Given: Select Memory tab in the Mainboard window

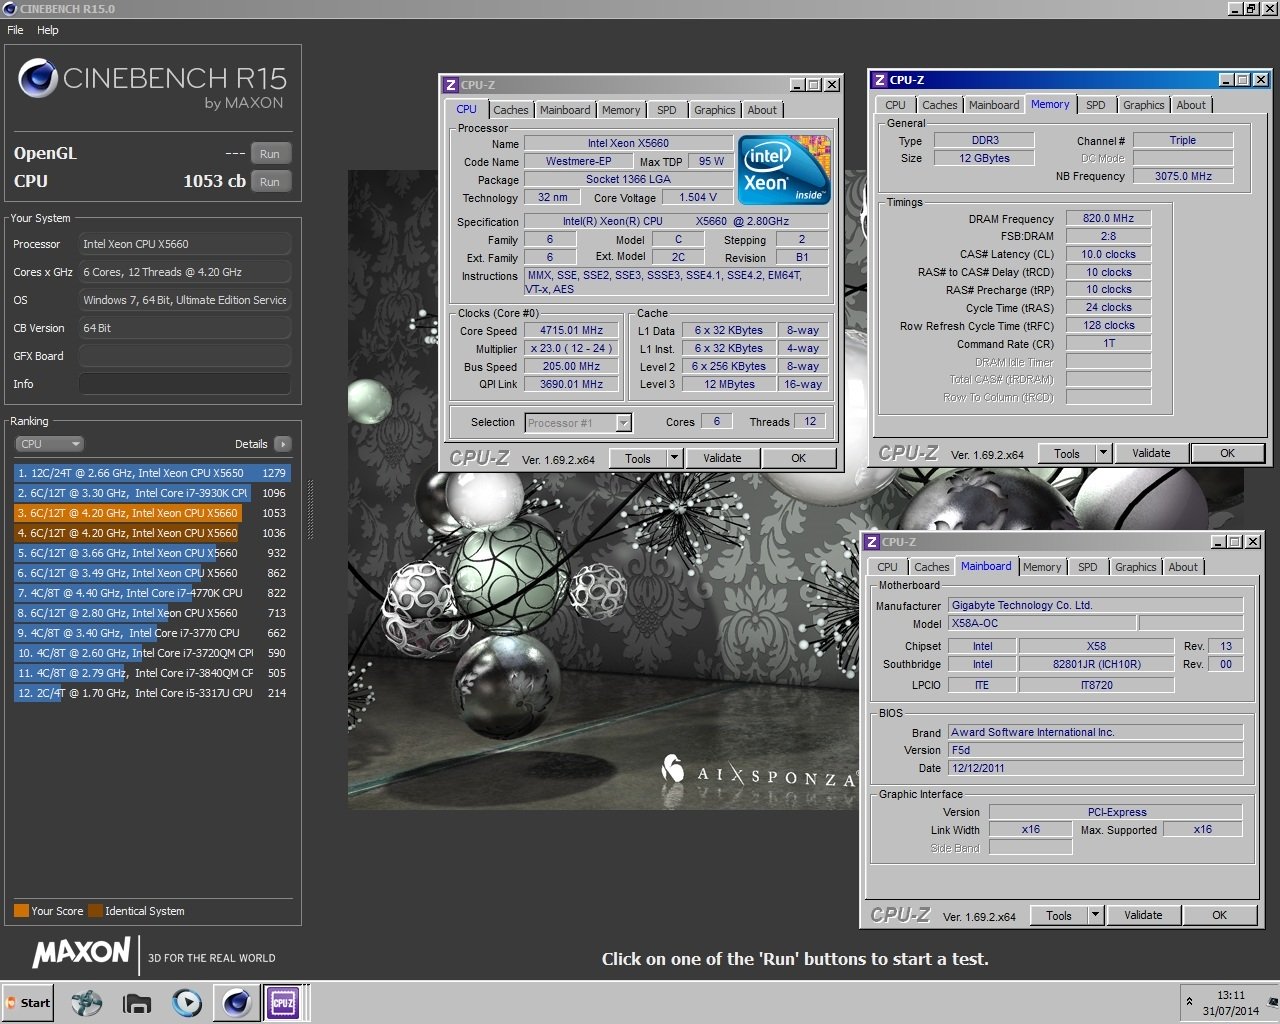Looking at the screenshot, I should [1042, 567].
